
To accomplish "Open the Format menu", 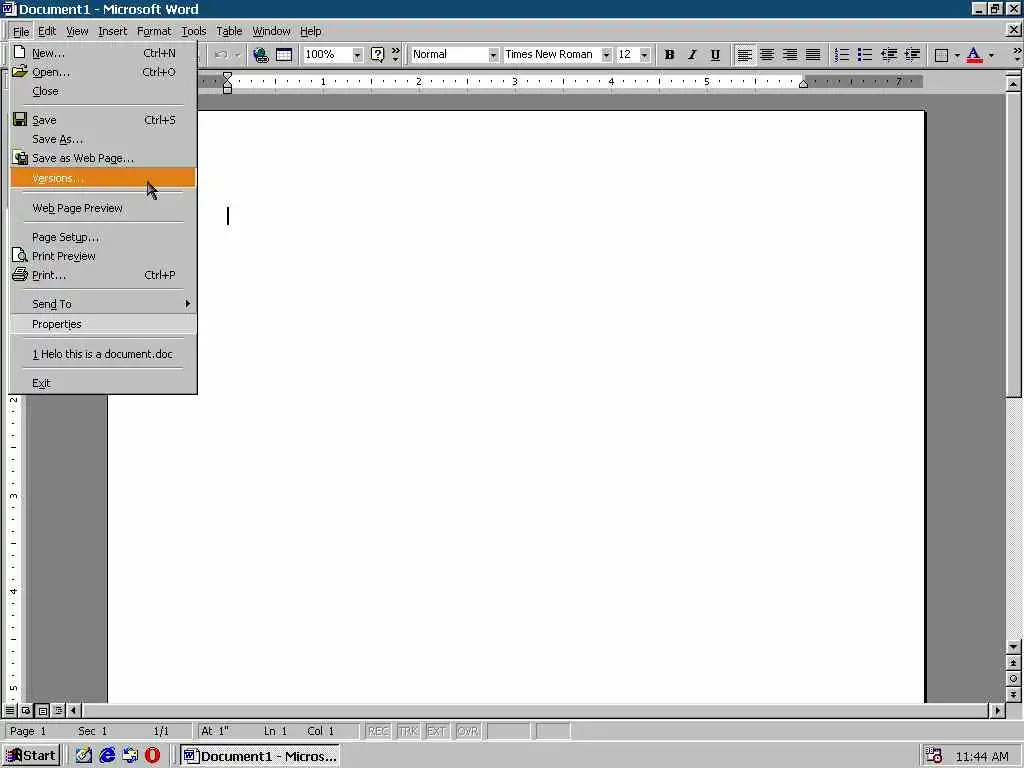I will point(153,31).
